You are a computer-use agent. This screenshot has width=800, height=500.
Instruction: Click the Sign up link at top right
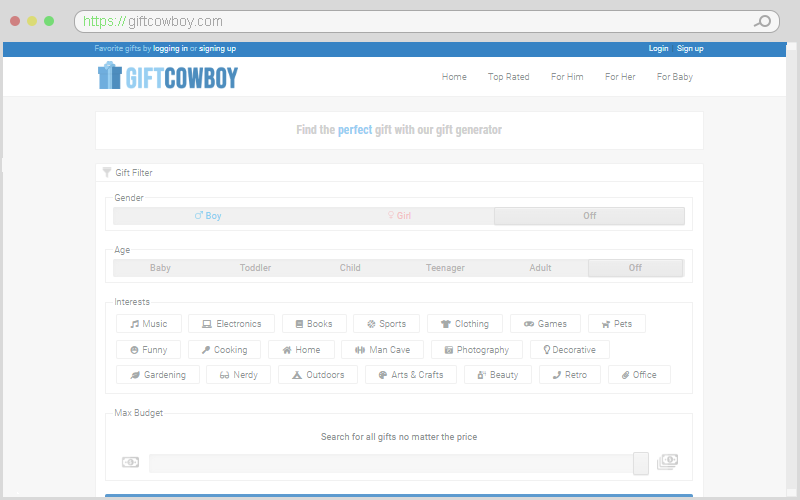[690, 49]
